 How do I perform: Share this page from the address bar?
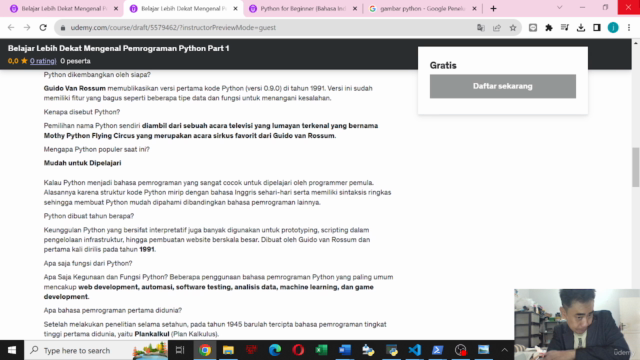pyautogui.click(x=497, y=28)
